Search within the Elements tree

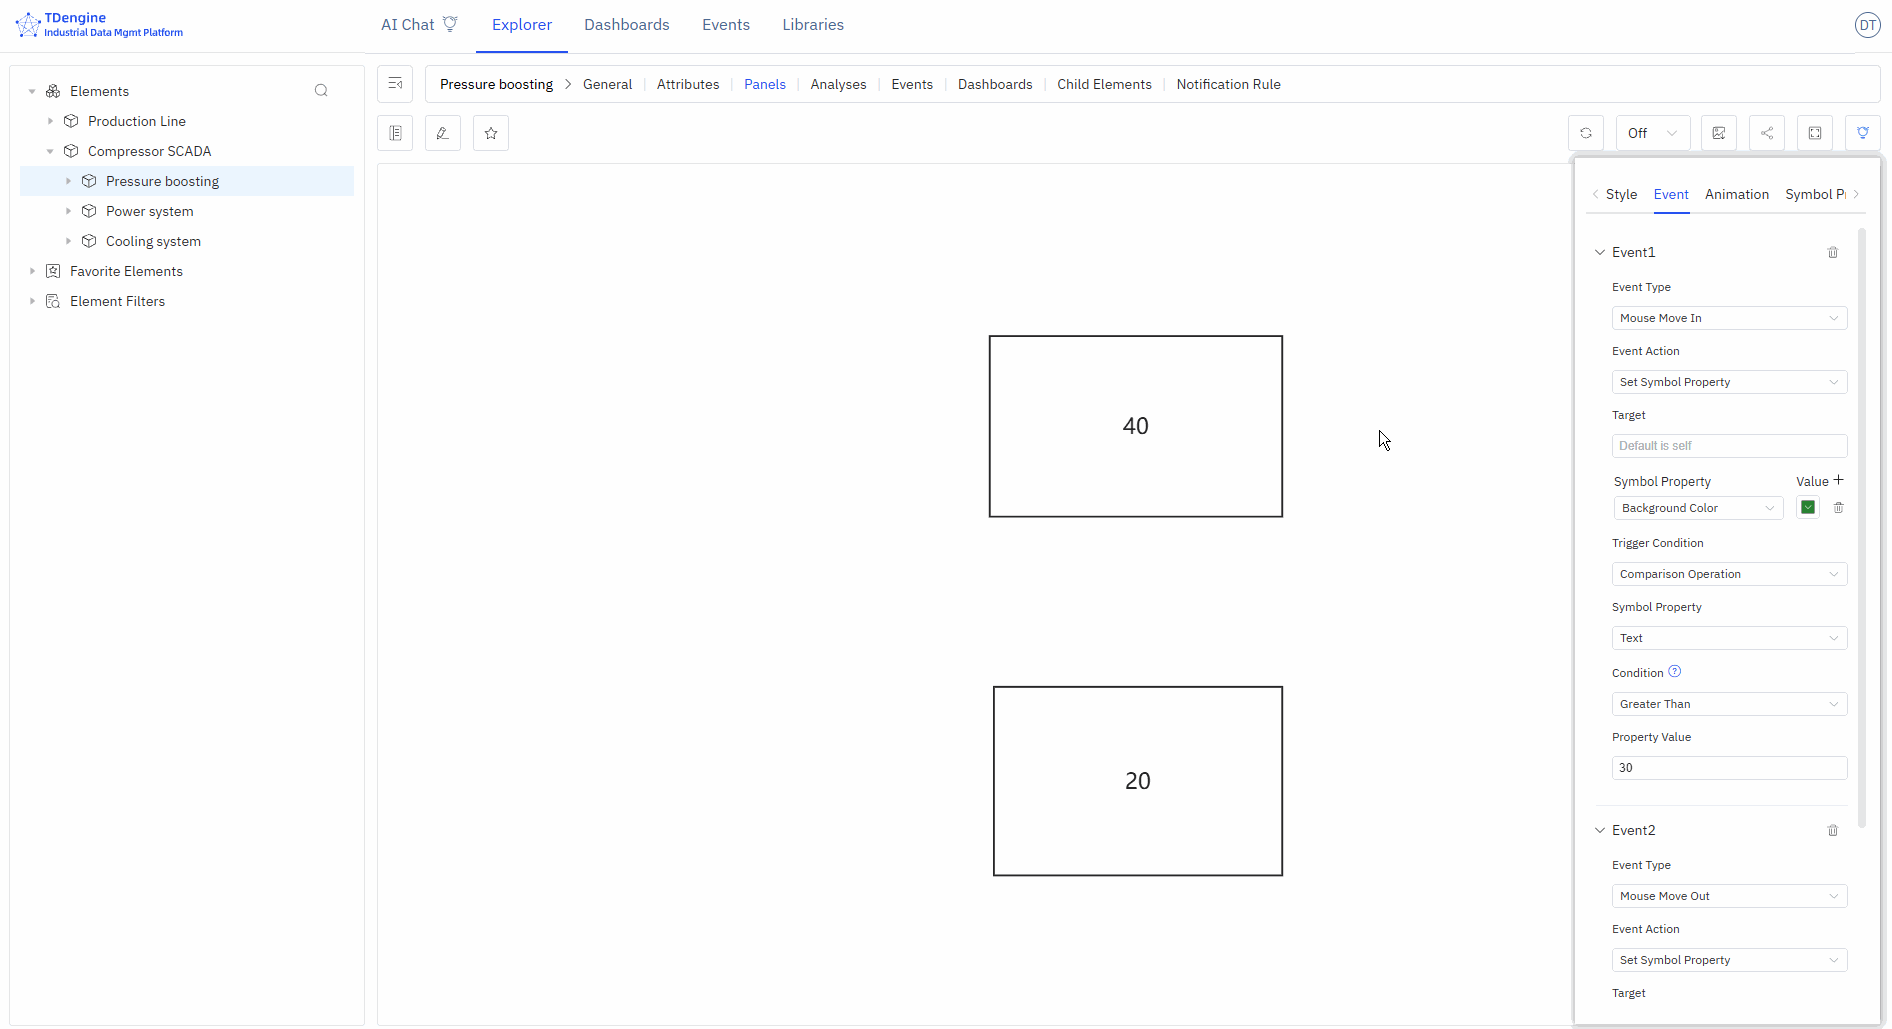[321, 90]
